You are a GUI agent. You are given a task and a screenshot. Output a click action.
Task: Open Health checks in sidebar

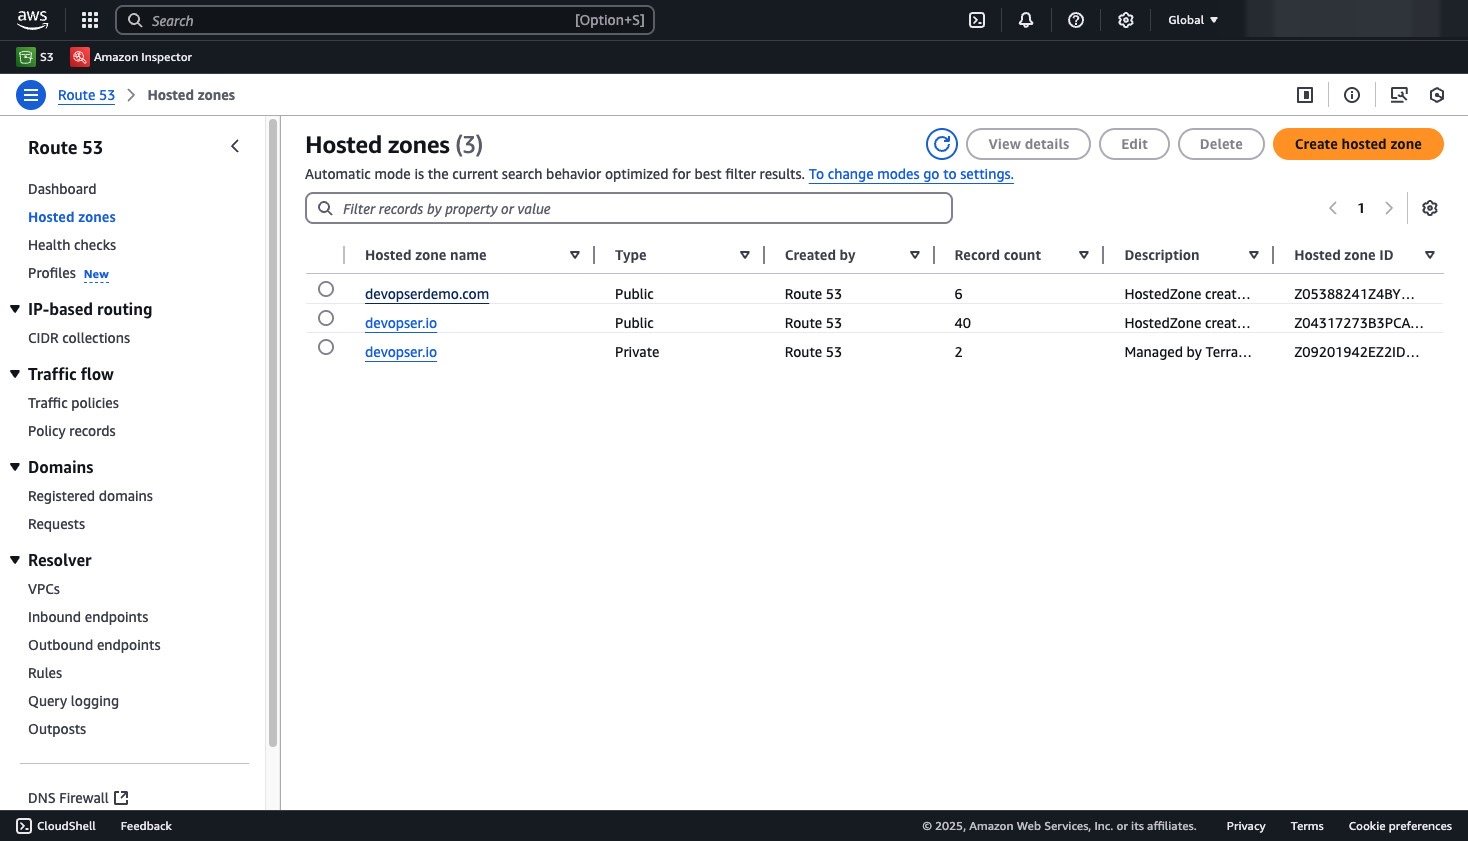pyautogui.click(x=72, y=245)
